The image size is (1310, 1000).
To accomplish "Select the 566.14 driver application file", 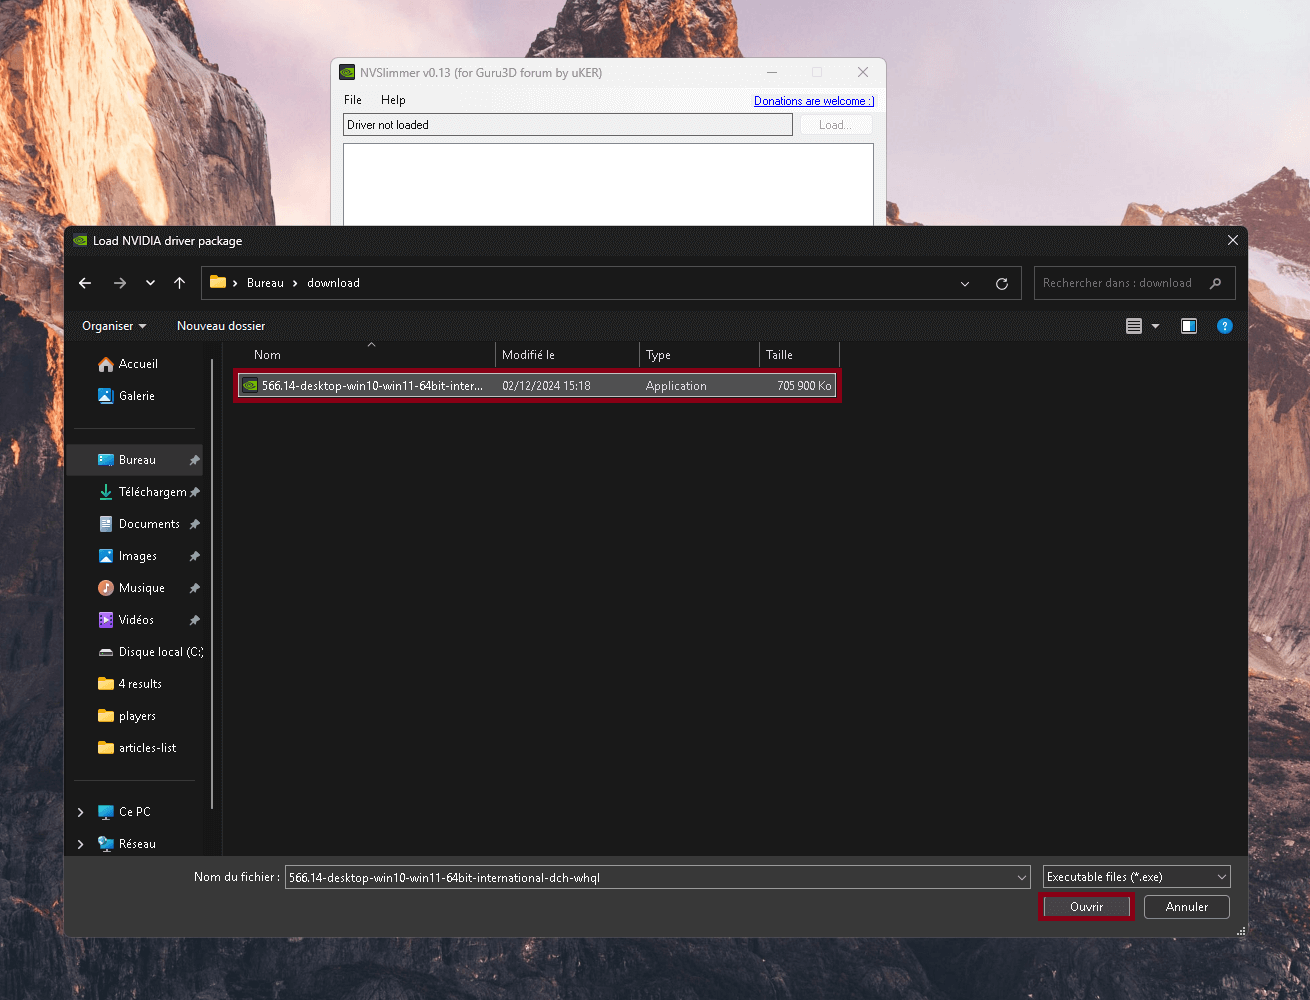I will coord(372,386).
